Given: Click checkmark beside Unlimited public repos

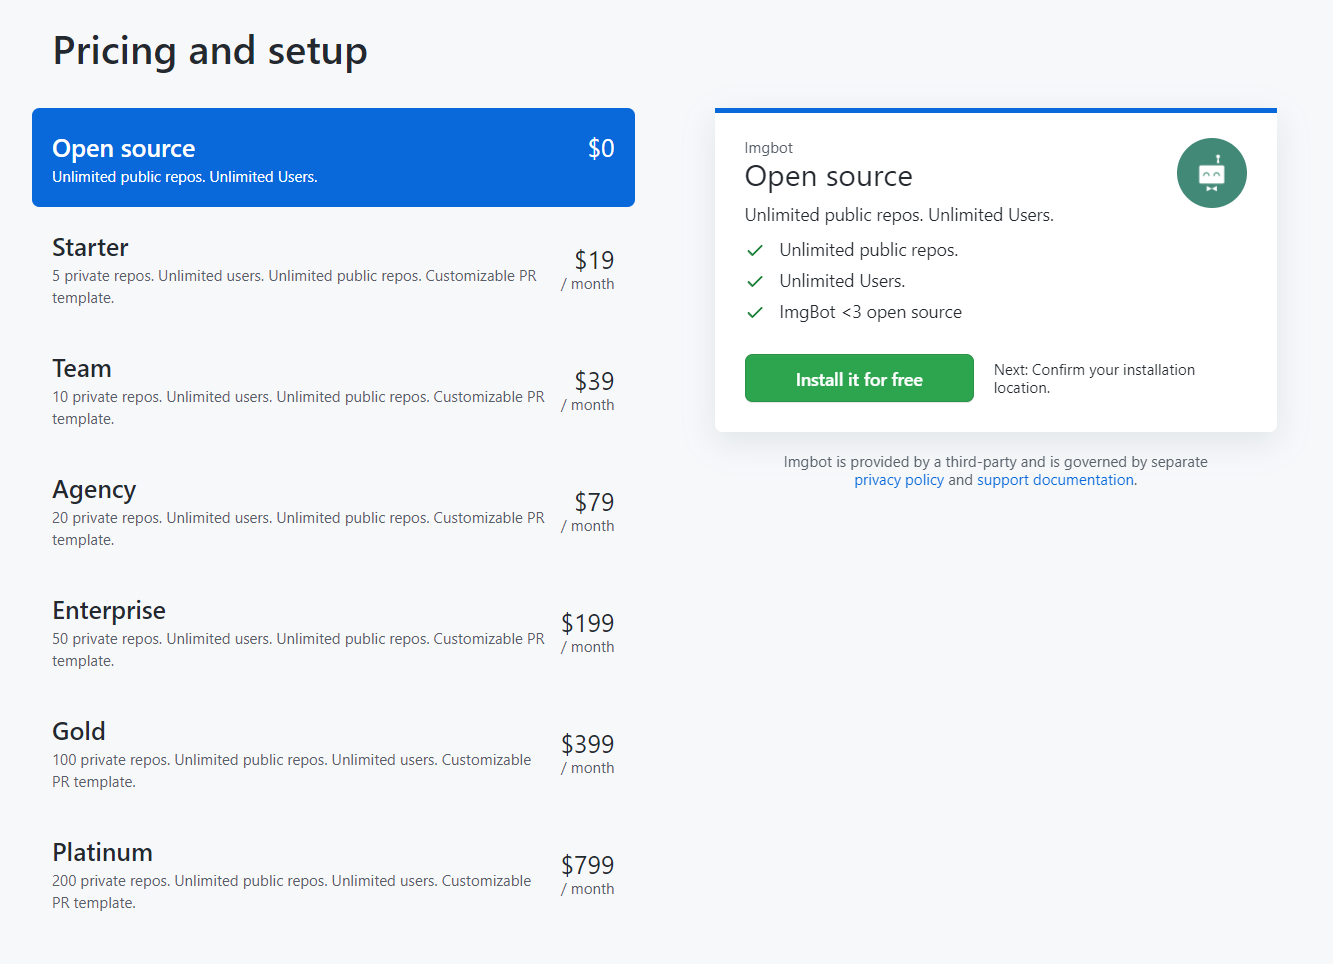Looking at the screenshot, I should coord(755,250).
